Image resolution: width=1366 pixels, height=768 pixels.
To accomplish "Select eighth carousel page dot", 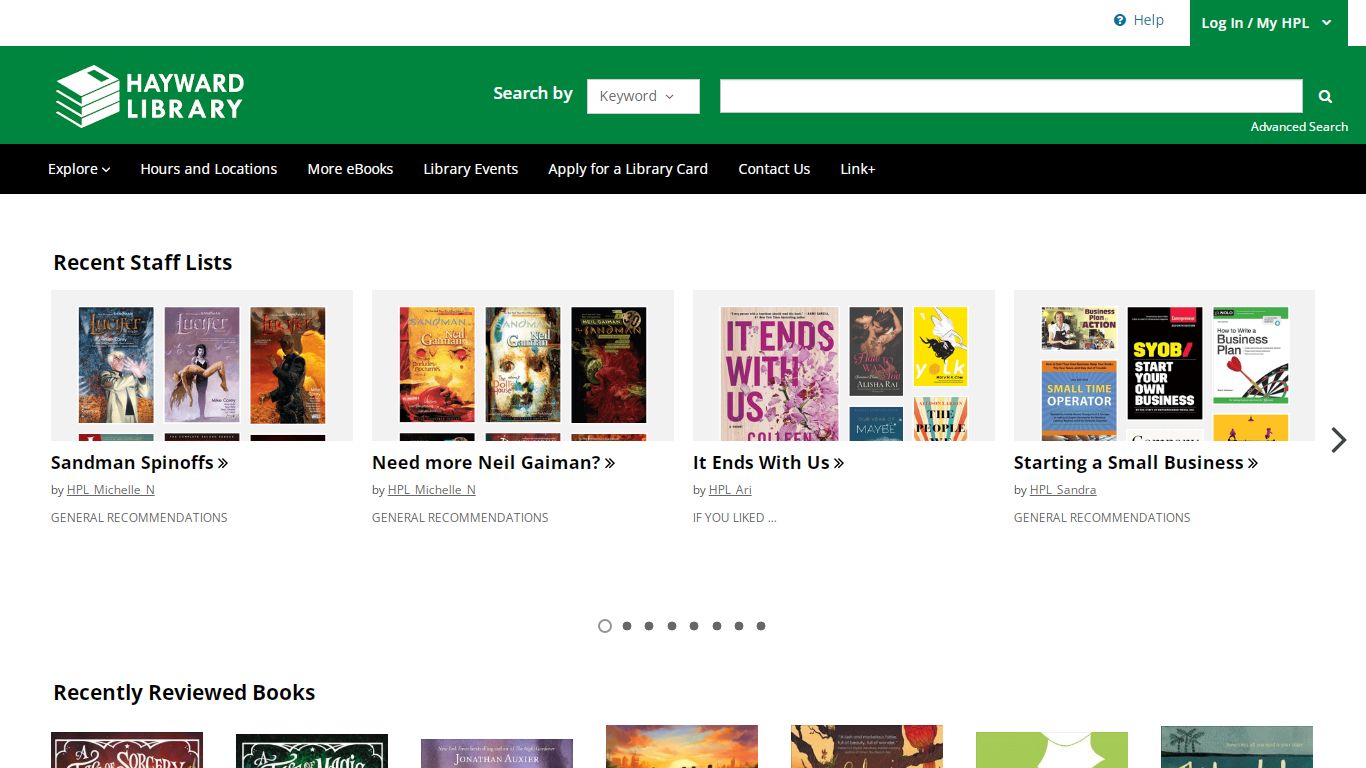I will pyautogui.click(x=761, y=626).
